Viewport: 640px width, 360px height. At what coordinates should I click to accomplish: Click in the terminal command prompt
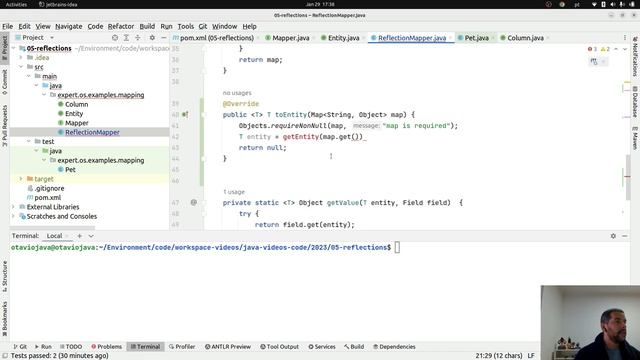(x=397, y=247)
